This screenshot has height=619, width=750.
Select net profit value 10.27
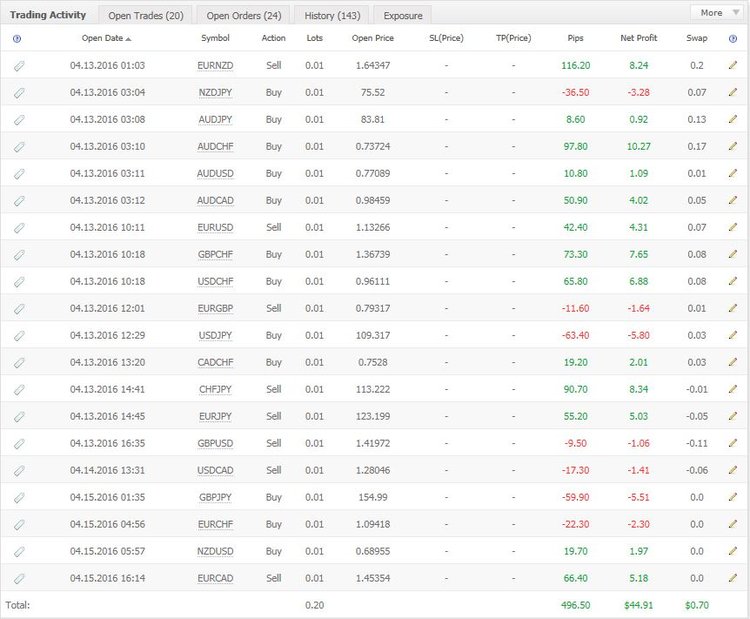click(x=639, y=146)
